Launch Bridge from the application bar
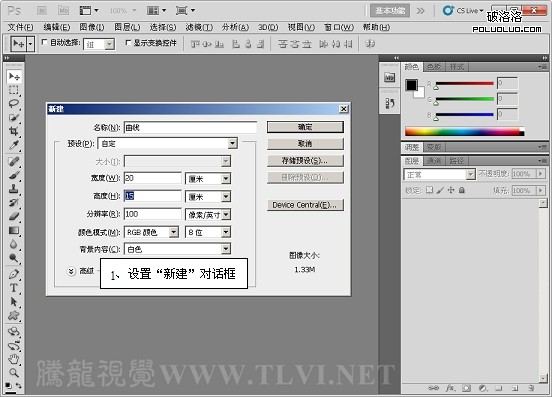This screenshot has height=397, width=552. point(42,11)
